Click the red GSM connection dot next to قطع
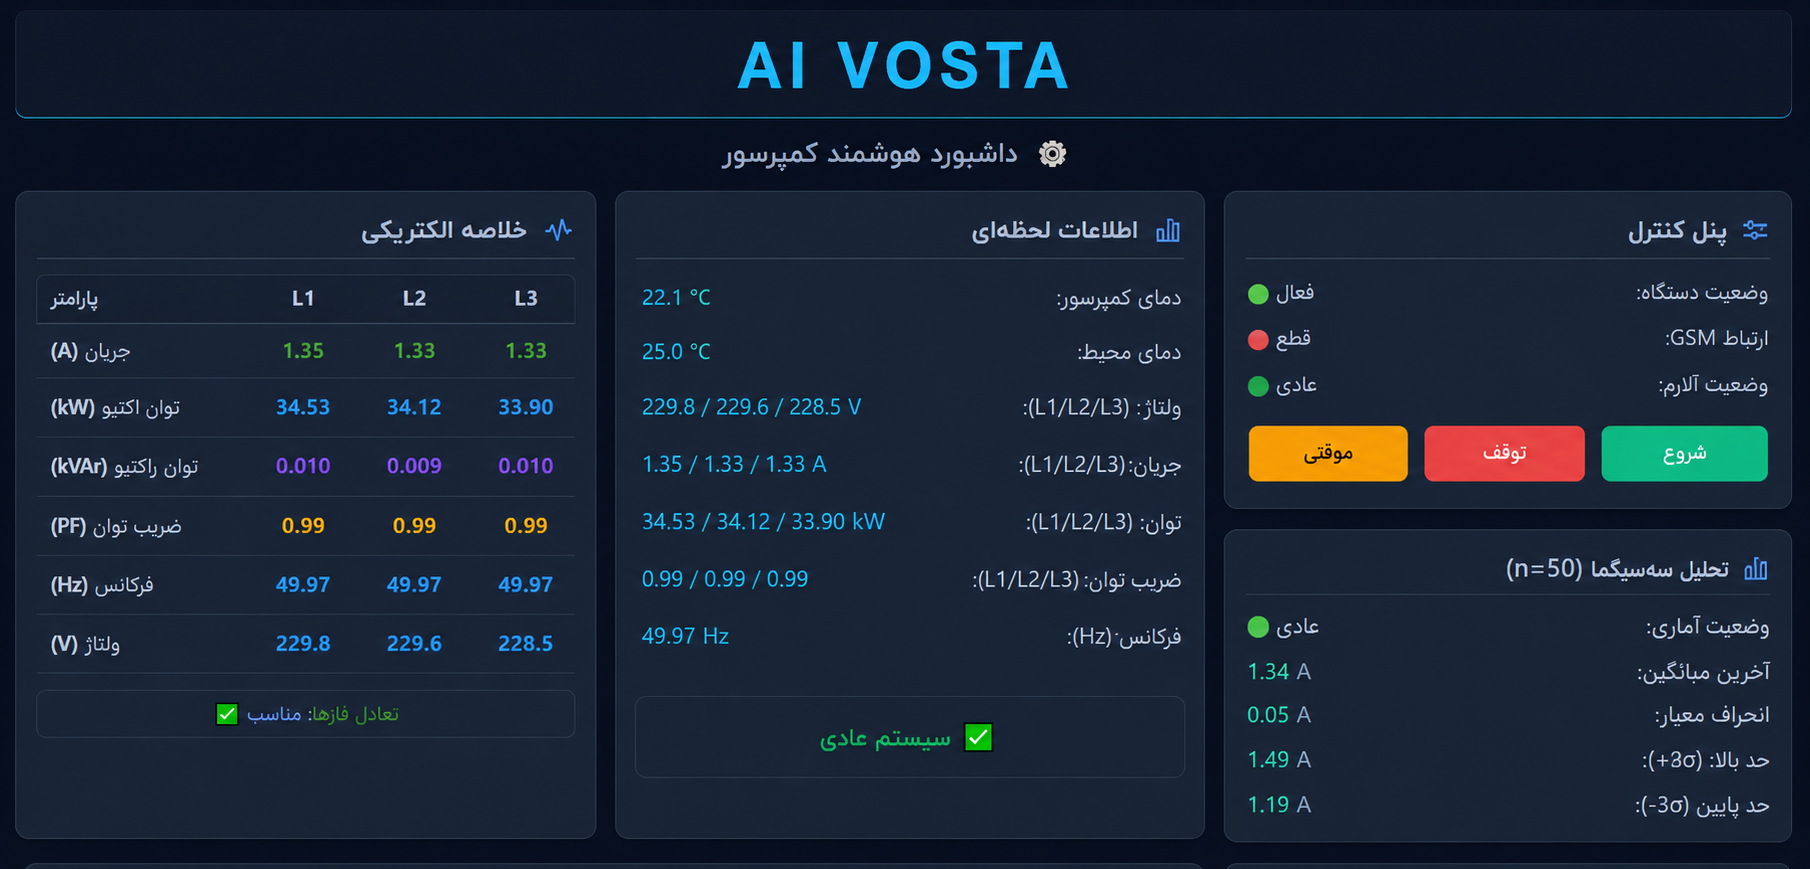This screenshot has width=1810, height=869. 1258,340
